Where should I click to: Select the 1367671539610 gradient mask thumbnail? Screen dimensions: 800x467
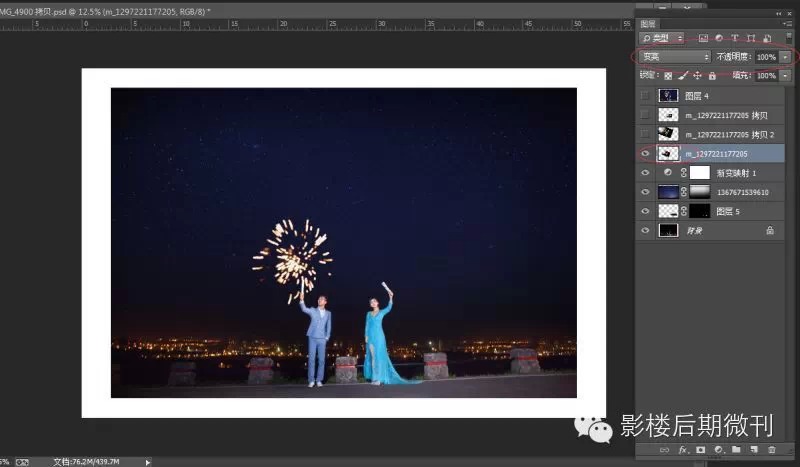coord(699,192)
